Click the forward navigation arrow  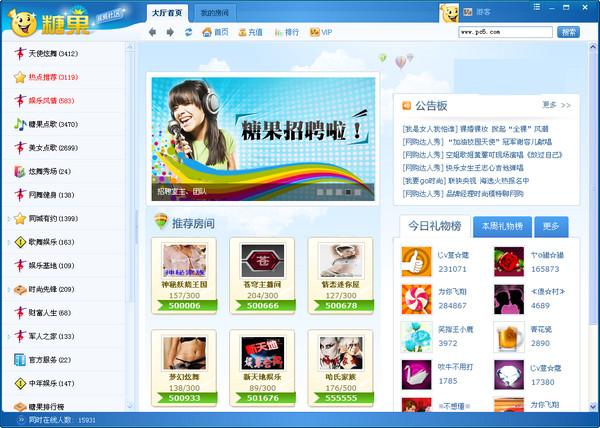(x=170, y=32)
